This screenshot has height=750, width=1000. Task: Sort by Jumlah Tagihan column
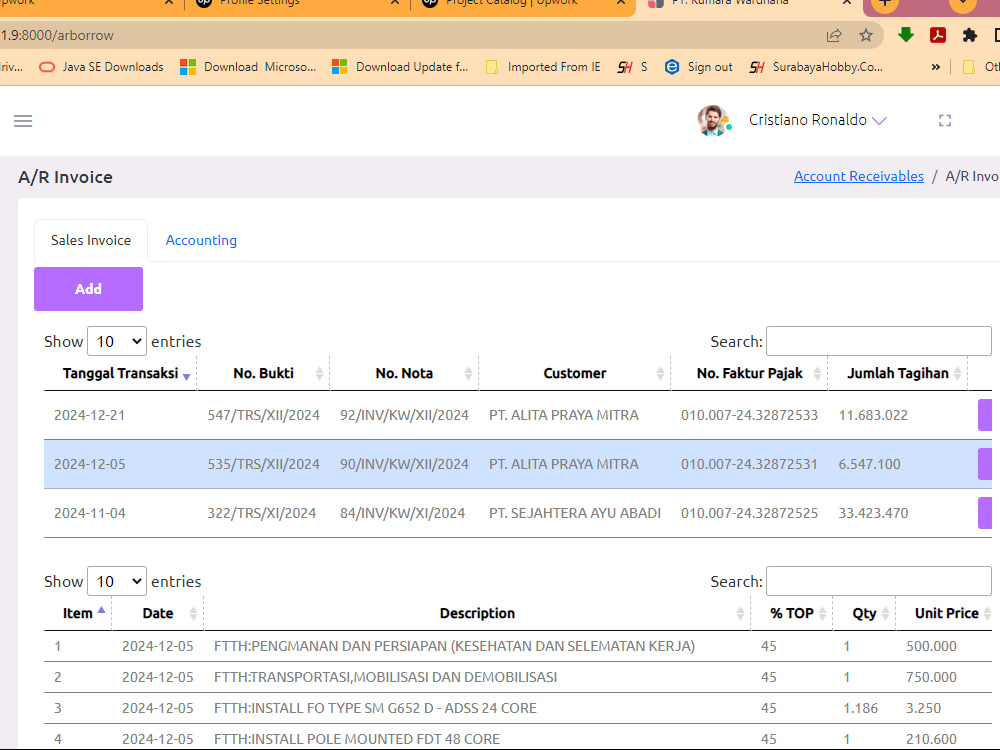tap(897, 374)
